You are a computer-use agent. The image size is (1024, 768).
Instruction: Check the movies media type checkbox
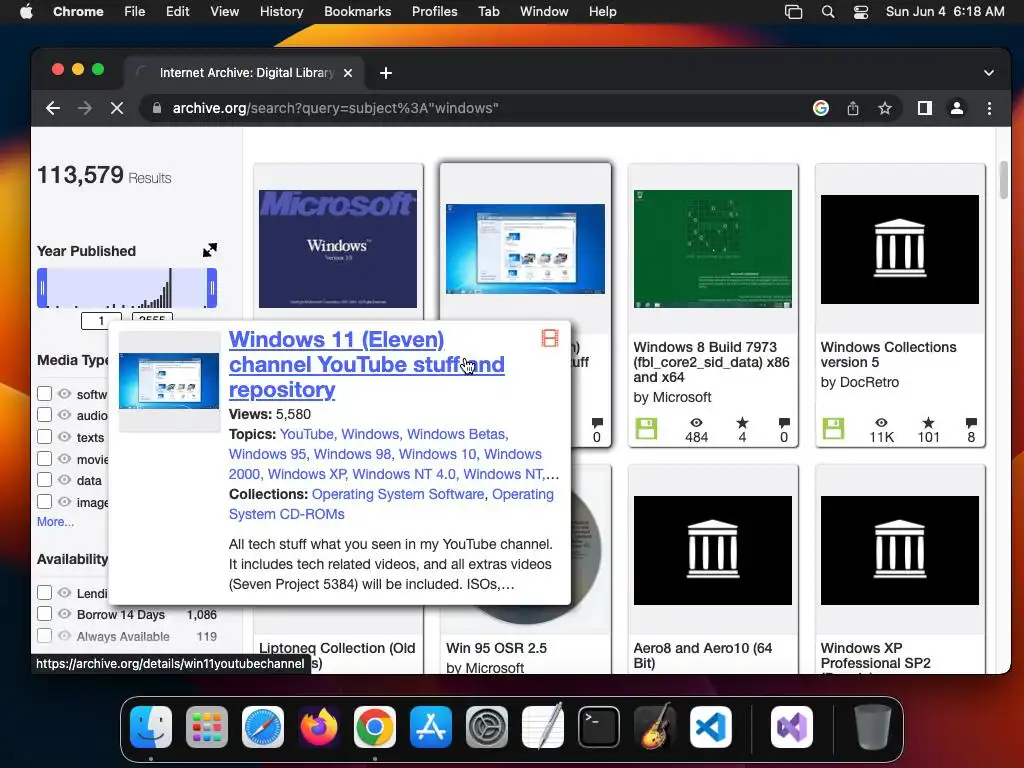click(x=44, y=458)
